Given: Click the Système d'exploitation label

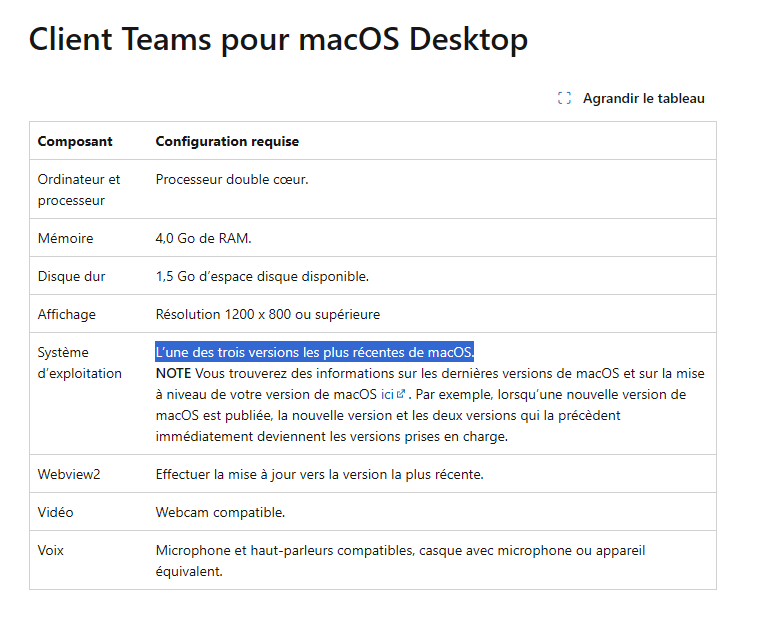Looking at the screenshot, I should click(x=80, y=363).
